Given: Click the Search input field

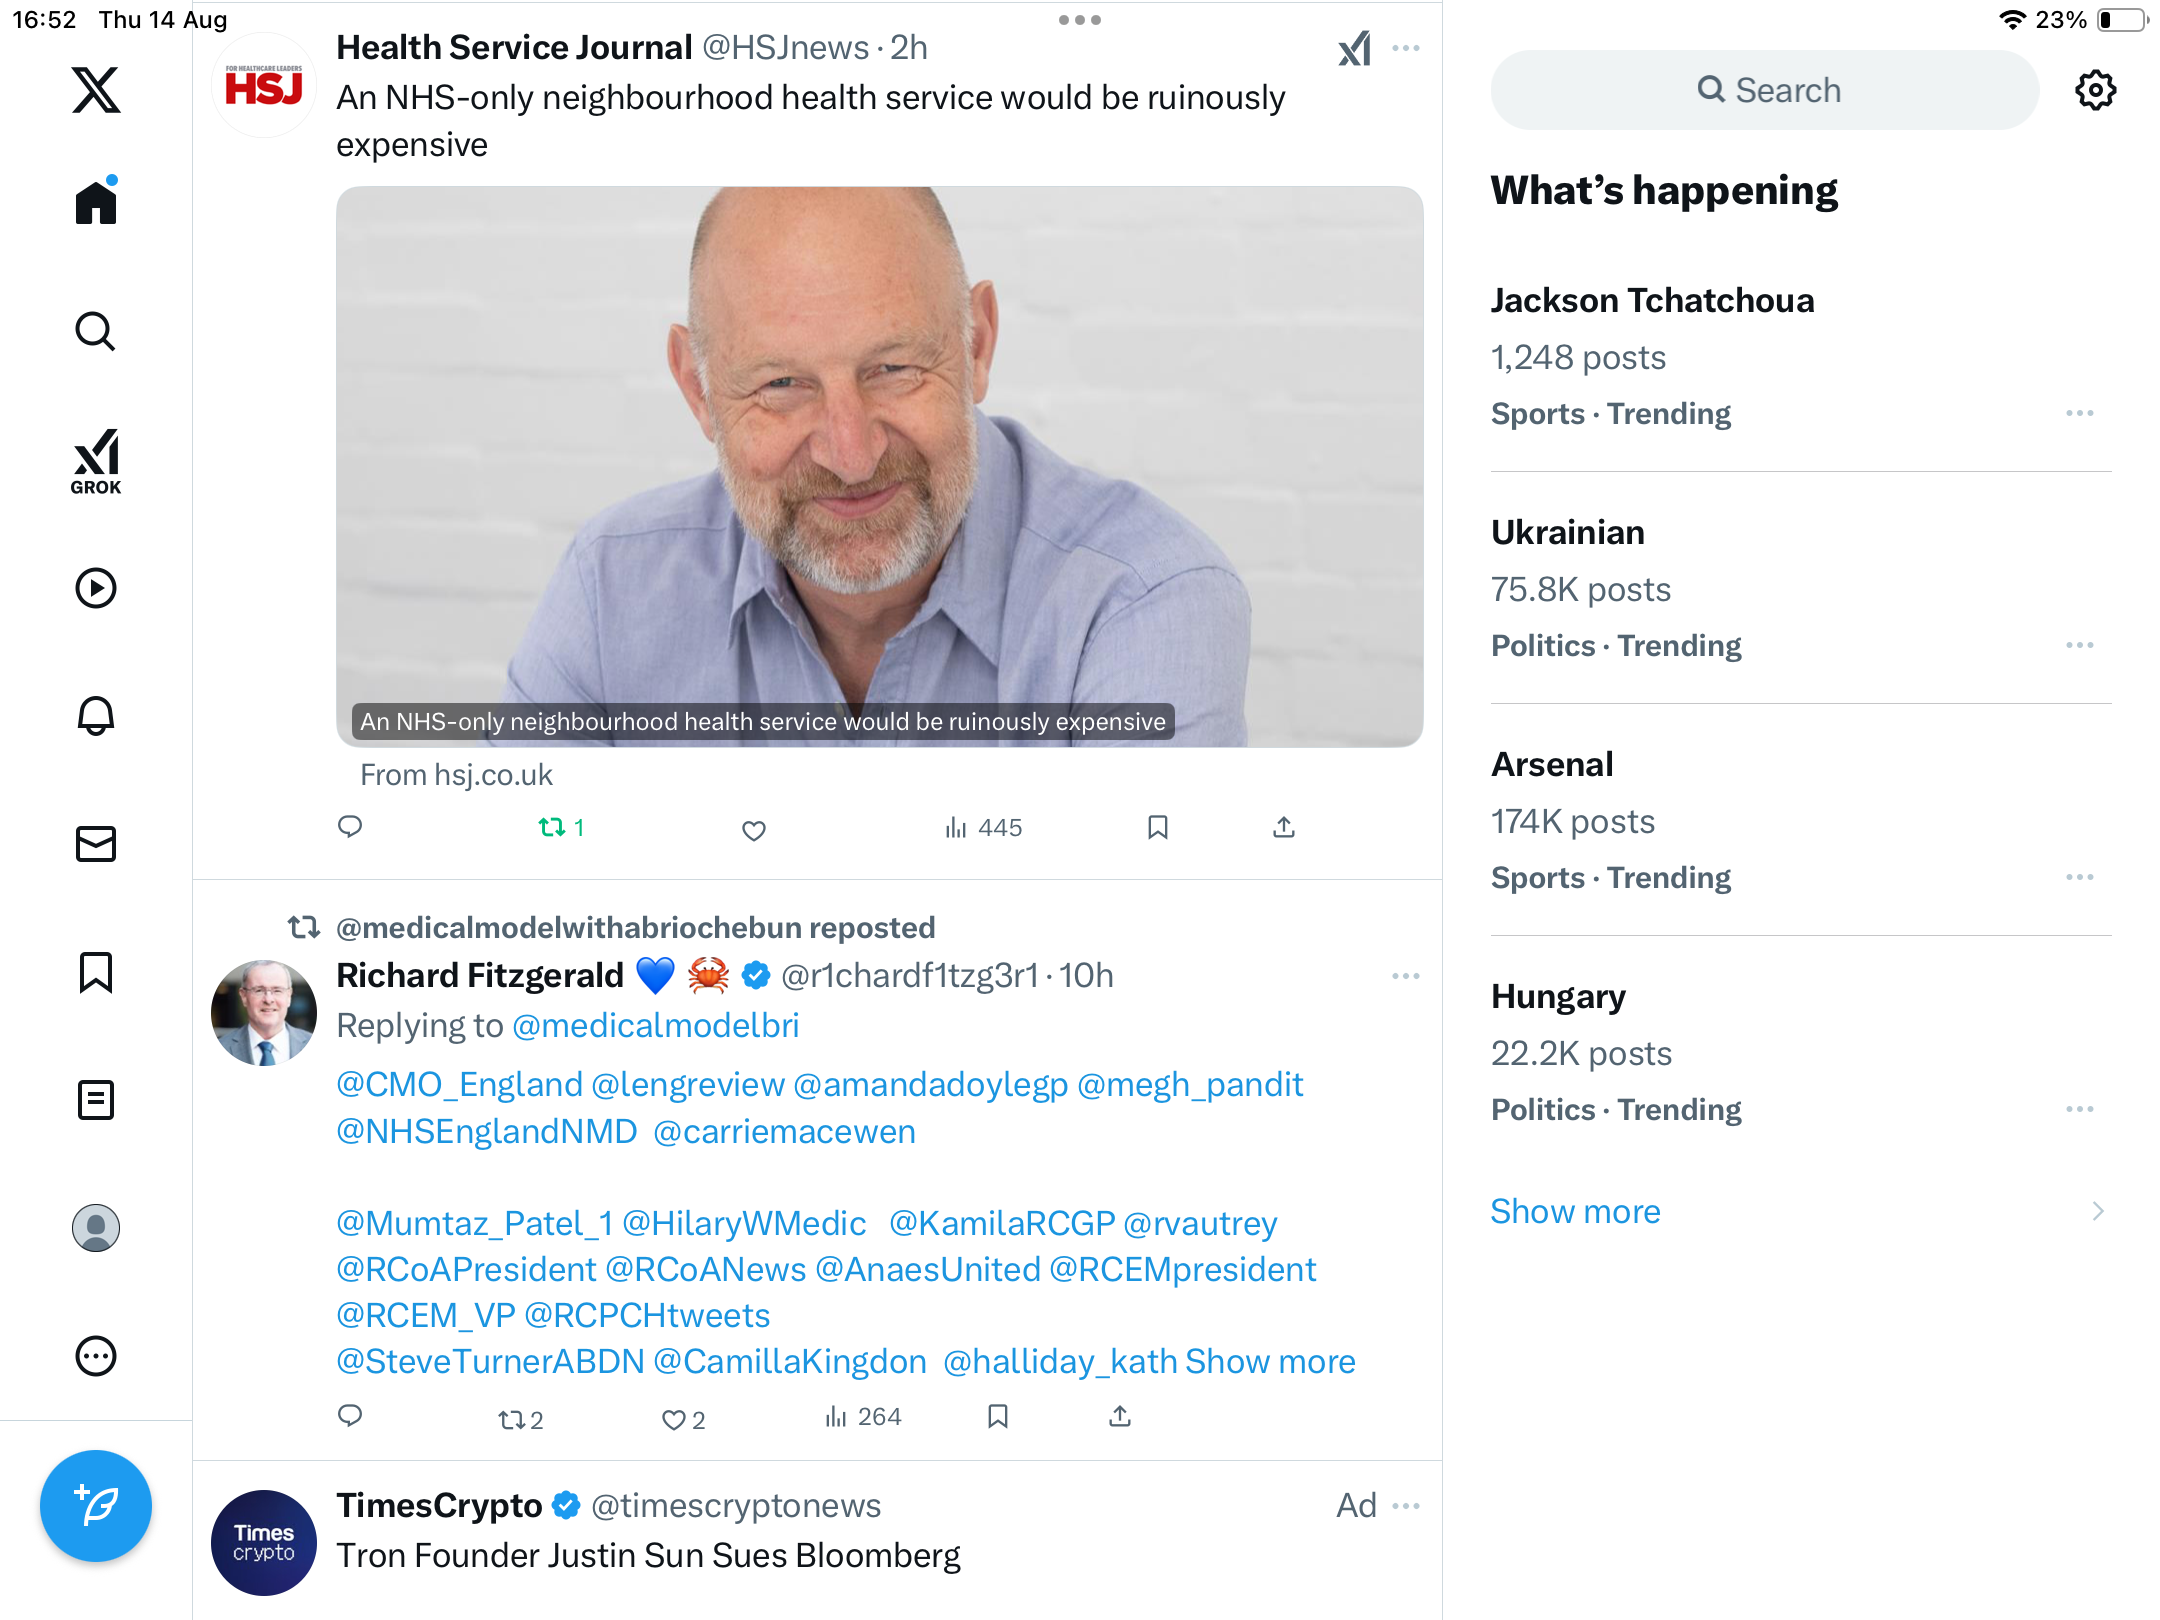Looking at the screenshot, I should coord(1765,90).
